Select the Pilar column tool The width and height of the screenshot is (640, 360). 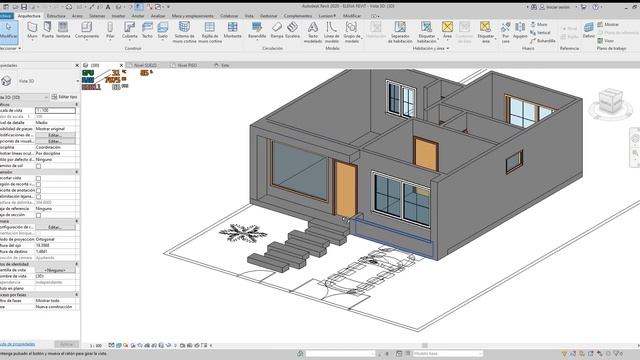[x=110, y=30]
